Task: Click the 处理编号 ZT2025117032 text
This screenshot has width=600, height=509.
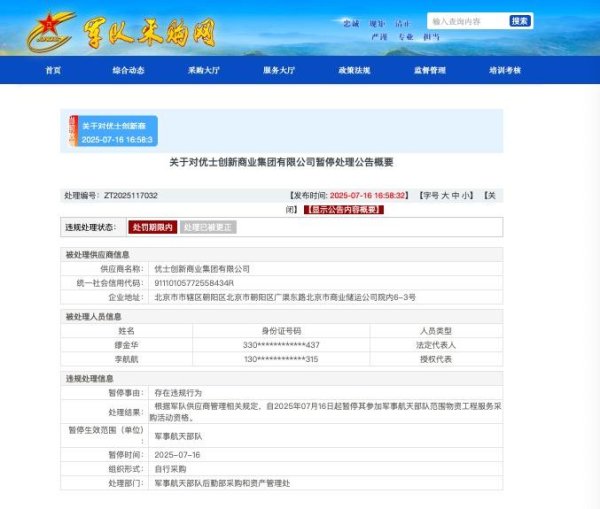Action: tap(111, 195)
